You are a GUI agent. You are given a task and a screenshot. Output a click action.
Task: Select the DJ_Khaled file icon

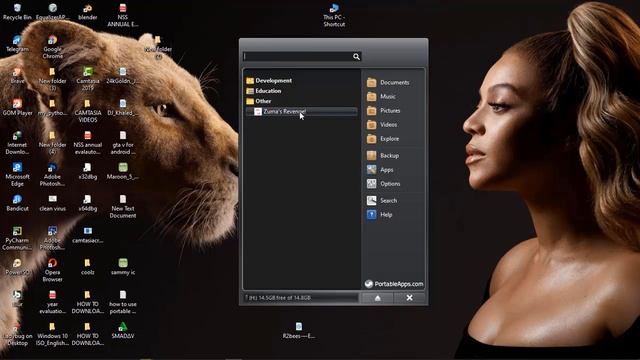pos(123,107)
